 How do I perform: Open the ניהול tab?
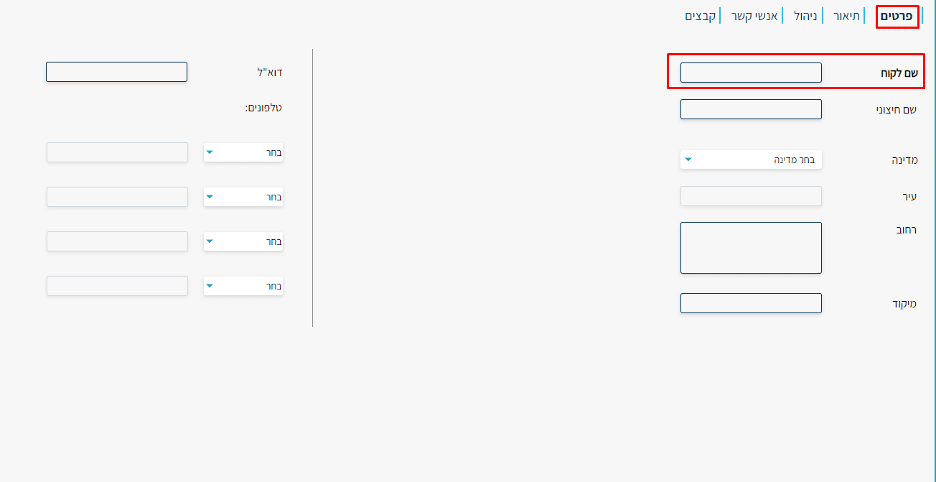pos(805,16)
